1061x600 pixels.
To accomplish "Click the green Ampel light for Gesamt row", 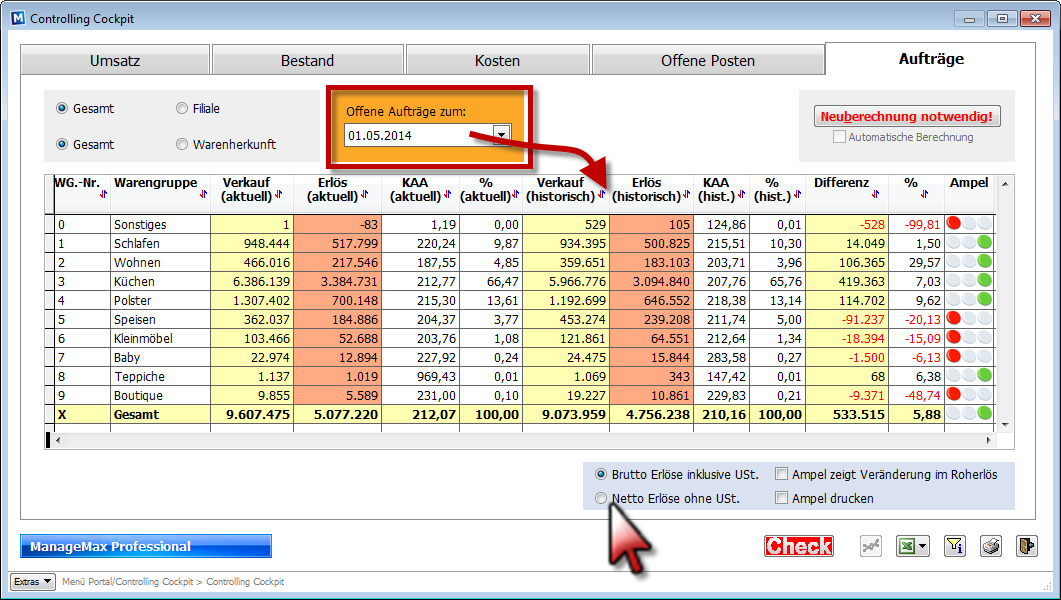I will click(x=985, y=413).
